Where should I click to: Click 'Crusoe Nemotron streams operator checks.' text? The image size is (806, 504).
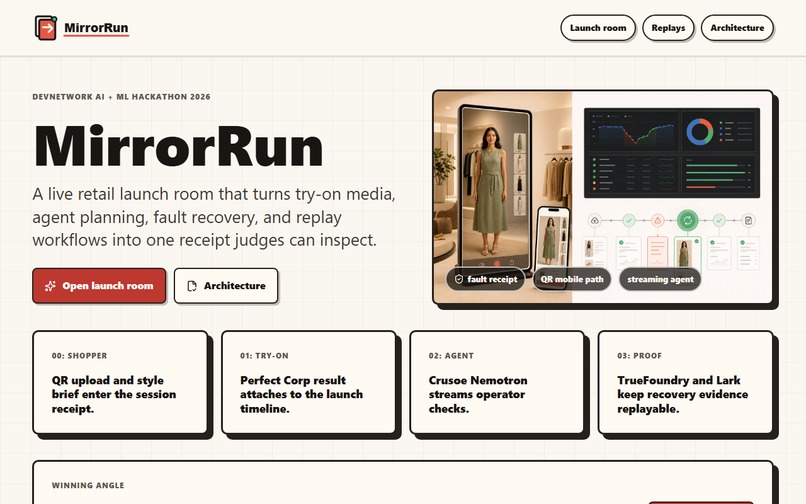coord(478,394)
